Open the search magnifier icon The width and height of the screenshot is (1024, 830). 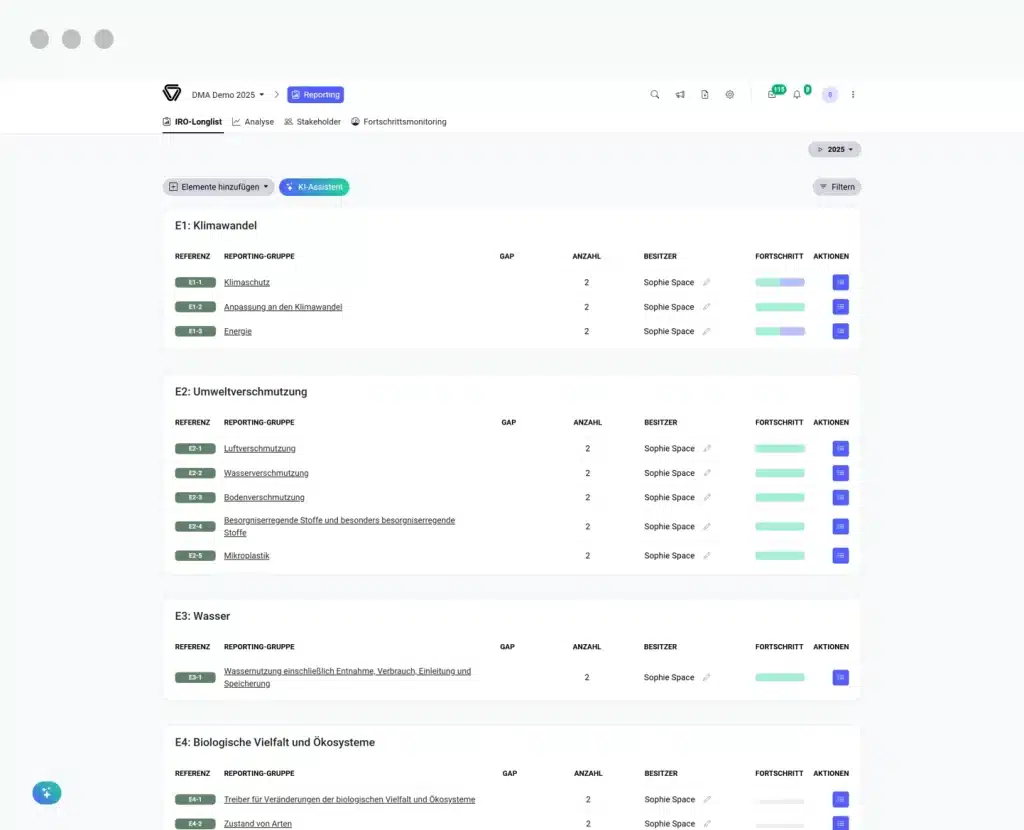[654, 95]
